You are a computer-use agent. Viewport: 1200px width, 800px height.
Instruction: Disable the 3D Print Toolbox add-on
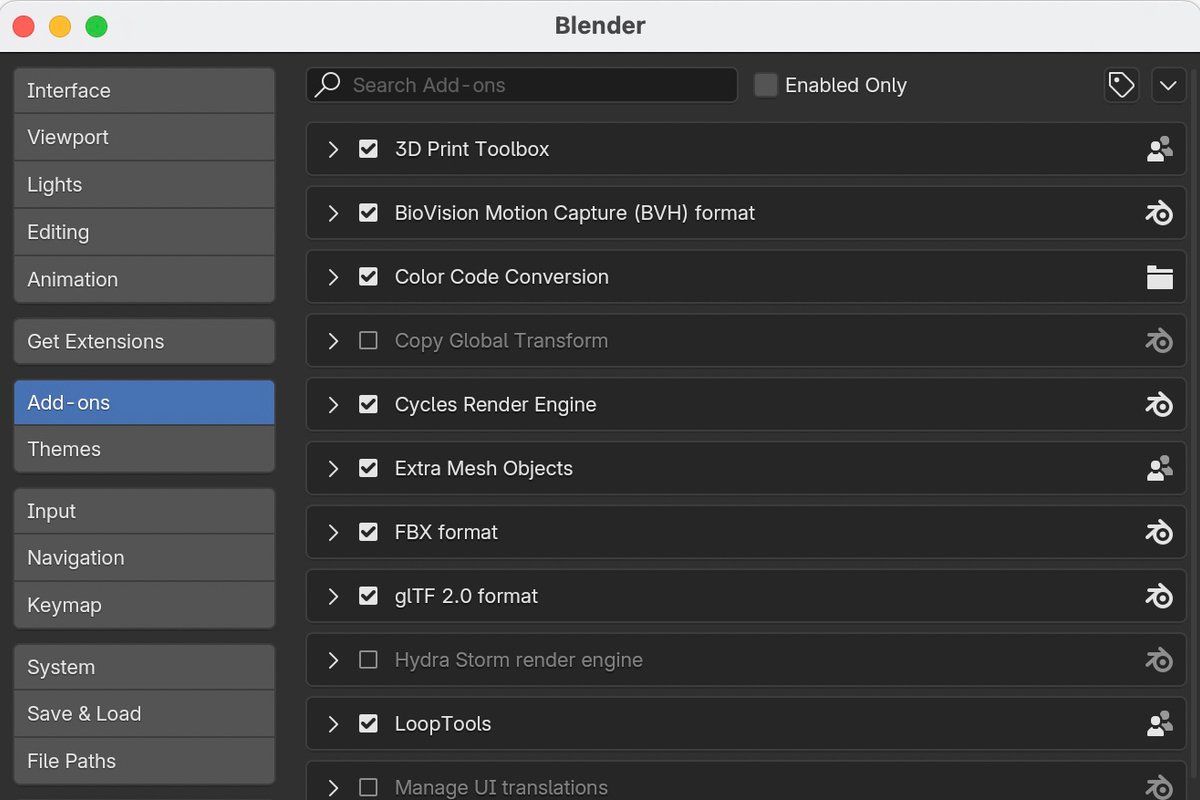coord(368,149)
